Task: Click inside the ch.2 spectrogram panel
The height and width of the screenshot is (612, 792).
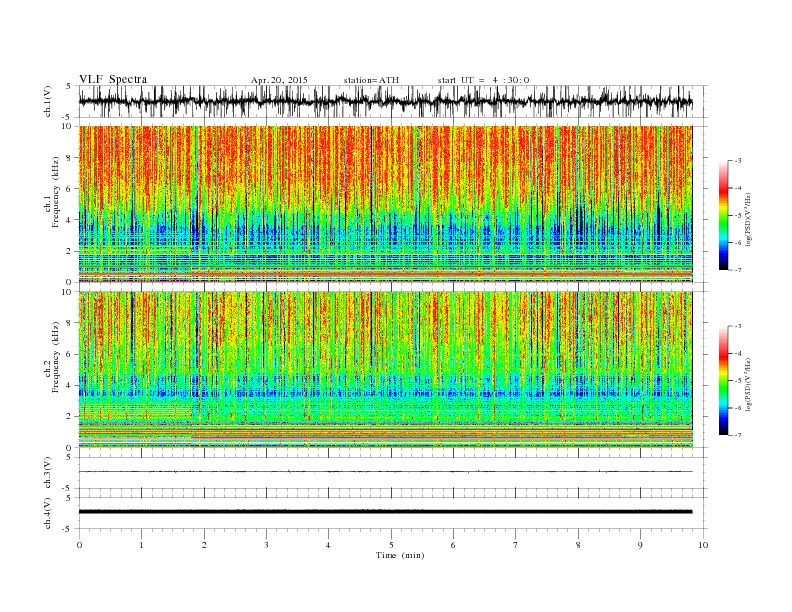Action: tap(386, 369)
